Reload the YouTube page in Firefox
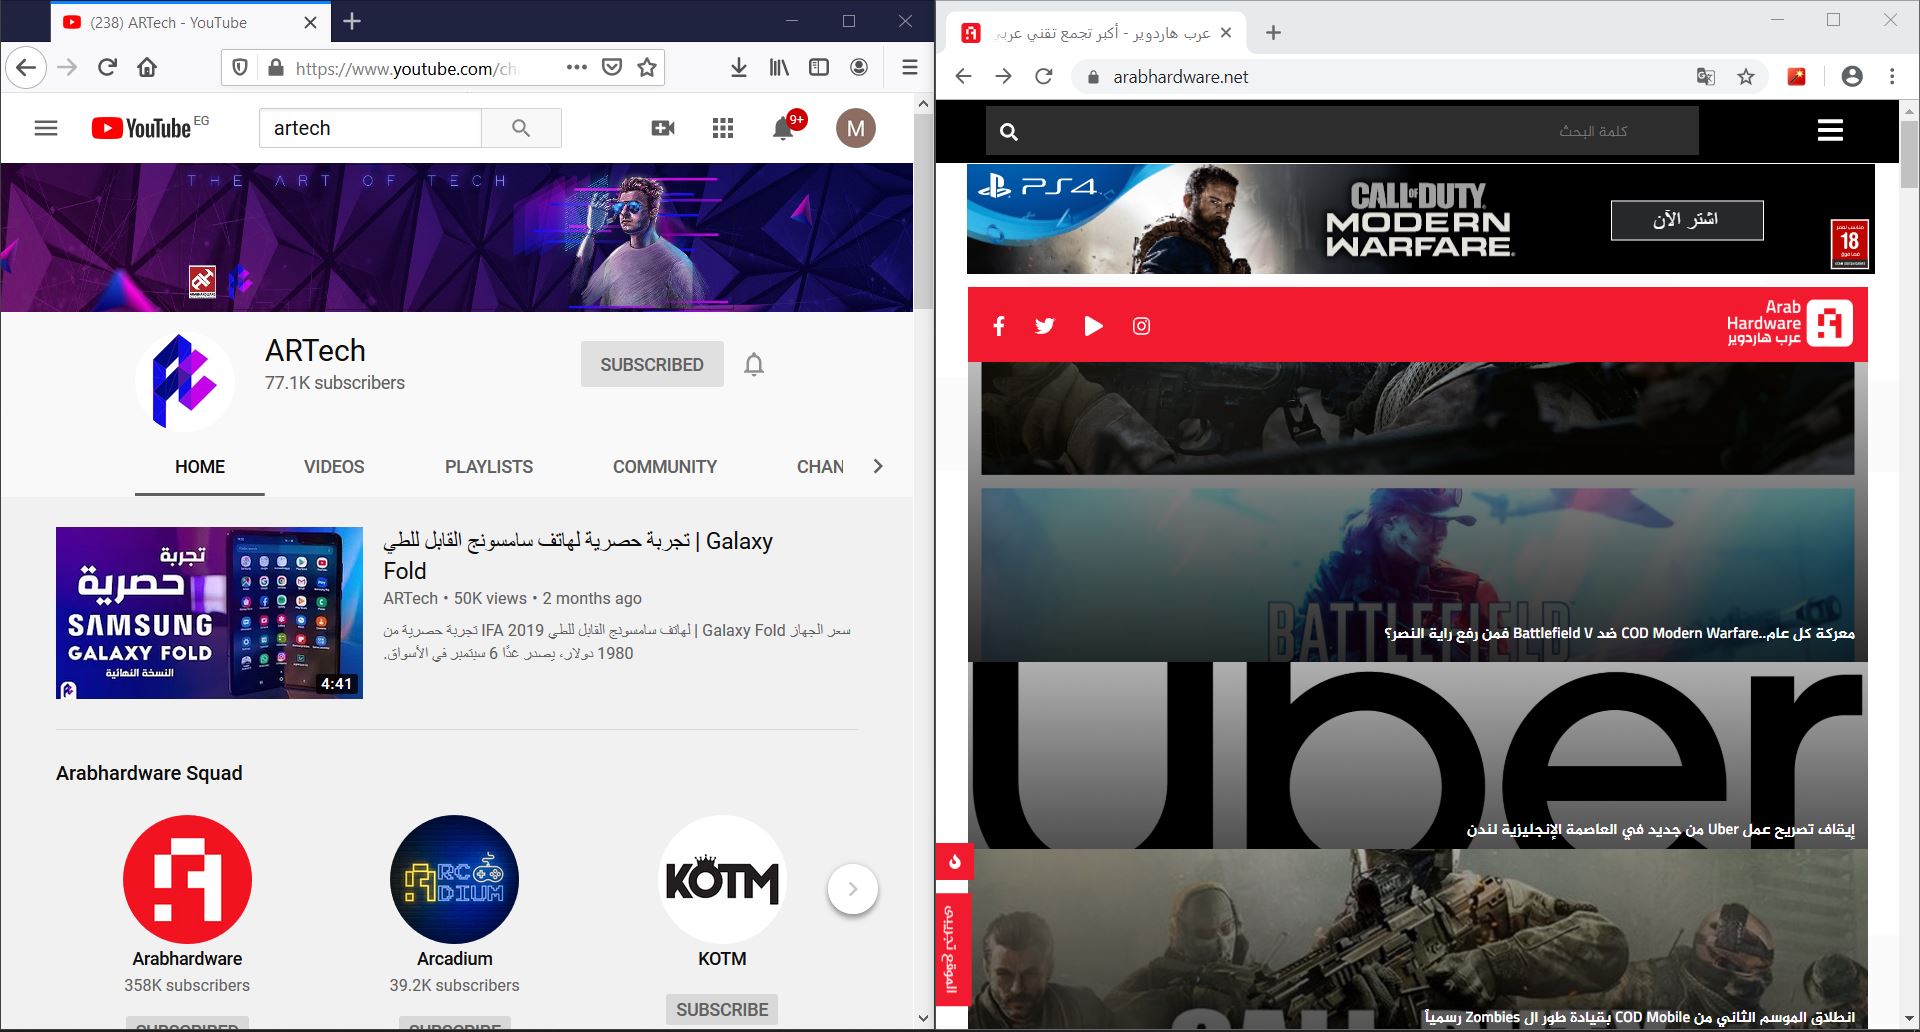Image resolution: width=1920 pixels, height=1032 pixels. [107, 68]
